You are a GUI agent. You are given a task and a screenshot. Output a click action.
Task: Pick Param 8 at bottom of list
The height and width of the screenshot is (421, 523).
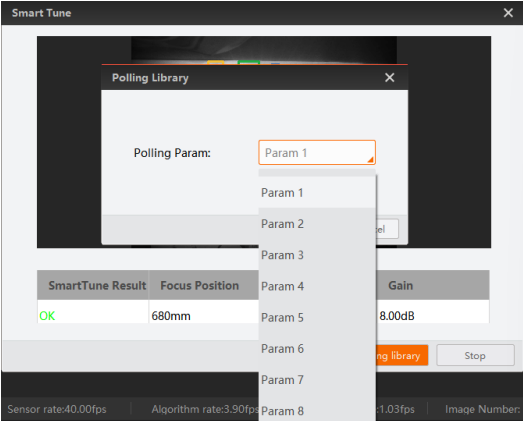(x=317, y=410)
